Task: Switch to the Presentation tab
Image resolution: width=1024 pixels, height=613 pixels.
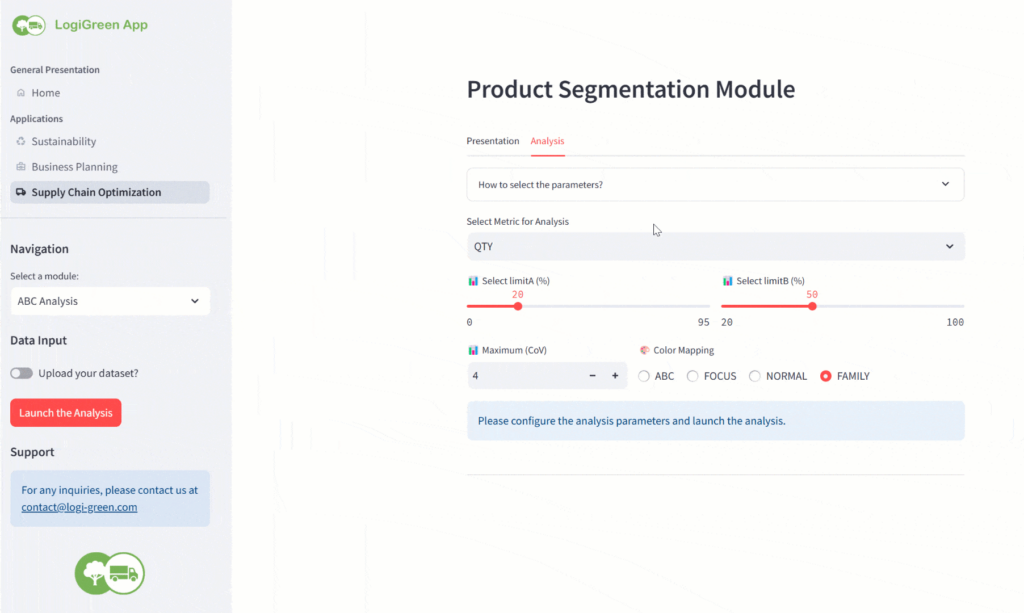Action: click(493, 141)
